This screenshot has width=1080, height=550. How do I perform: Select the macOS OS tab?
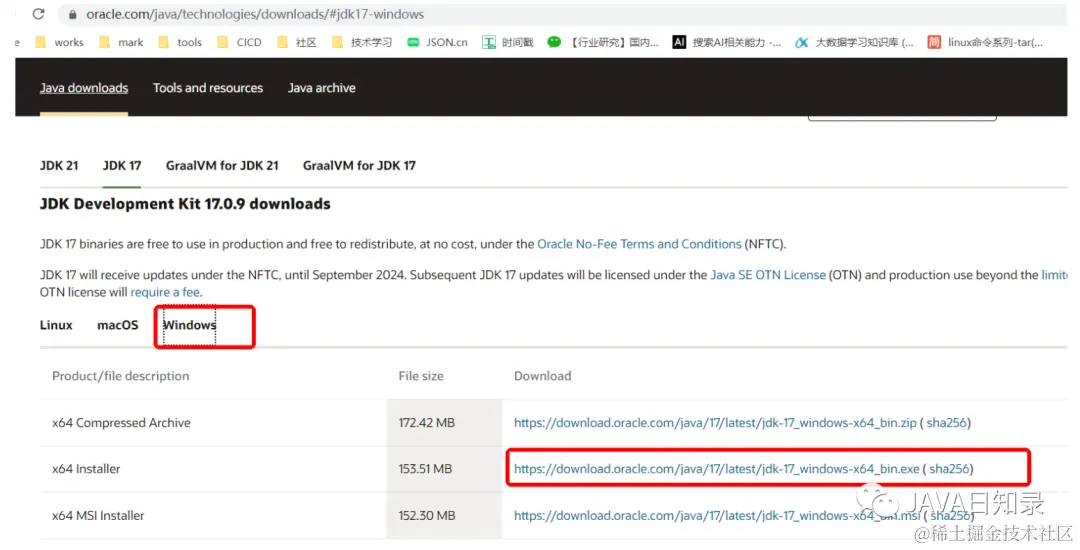tap(118, 325)
